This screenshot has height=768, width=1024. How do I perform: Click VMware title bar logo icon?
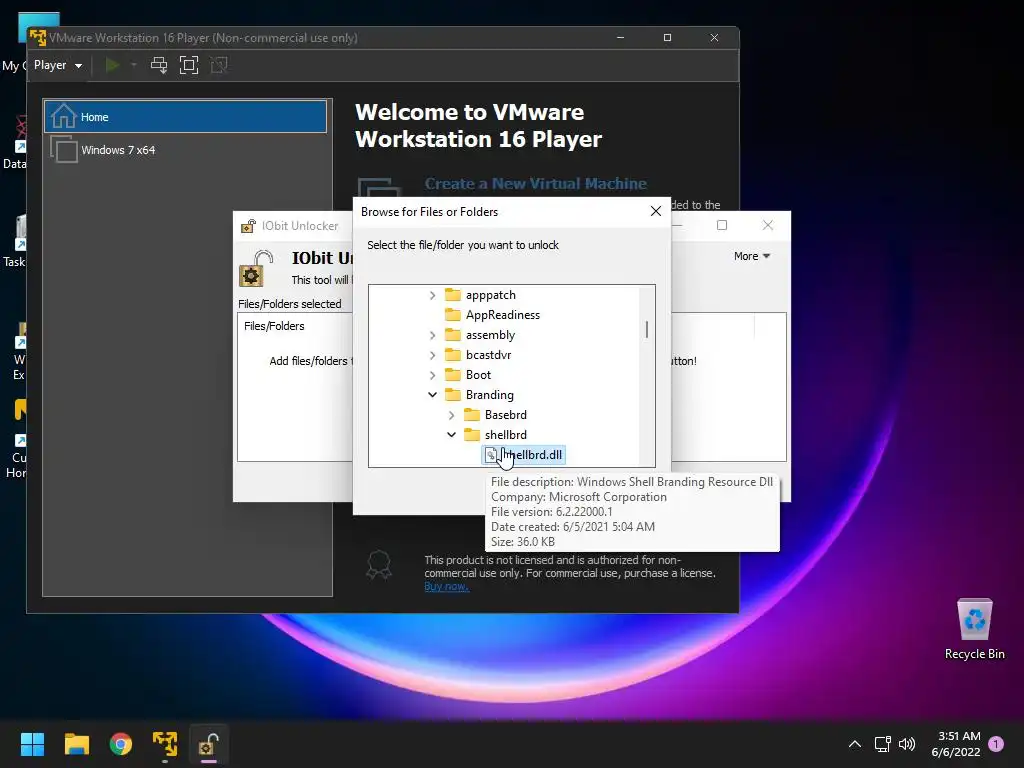[38, 38]
